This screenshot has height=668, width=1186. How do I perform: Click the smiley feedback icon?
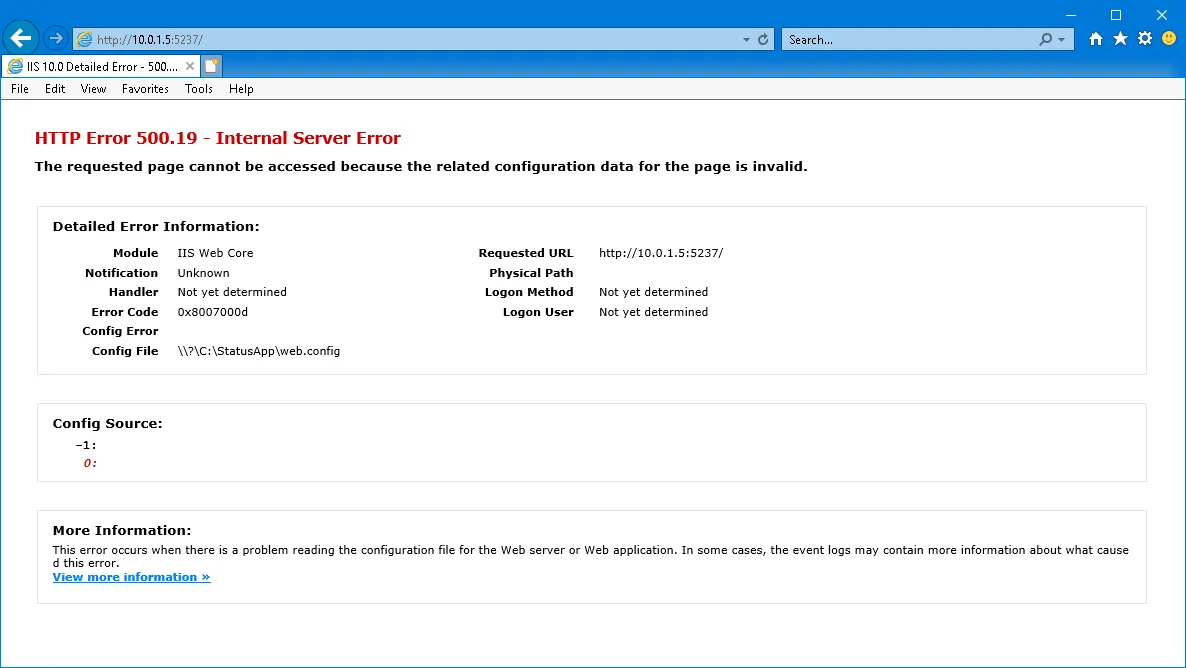[x=1169, y=38]
